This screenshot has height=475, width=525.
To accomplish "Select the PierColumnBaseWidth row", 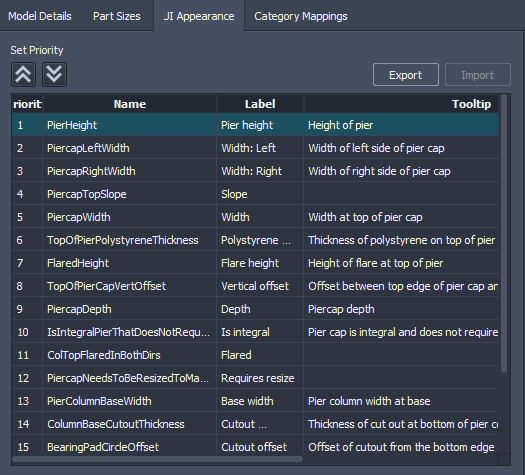I will point(255,401).
